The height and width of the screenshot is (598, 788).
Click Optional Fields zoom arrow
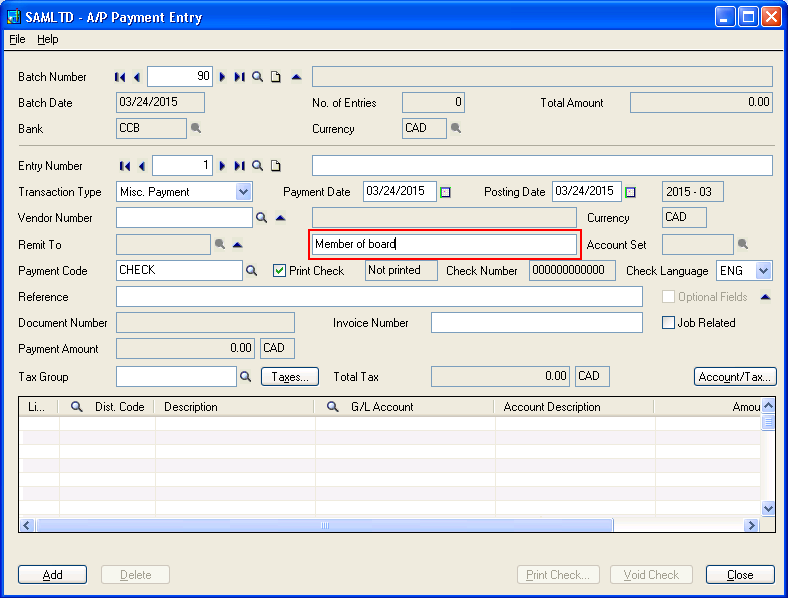765,297
